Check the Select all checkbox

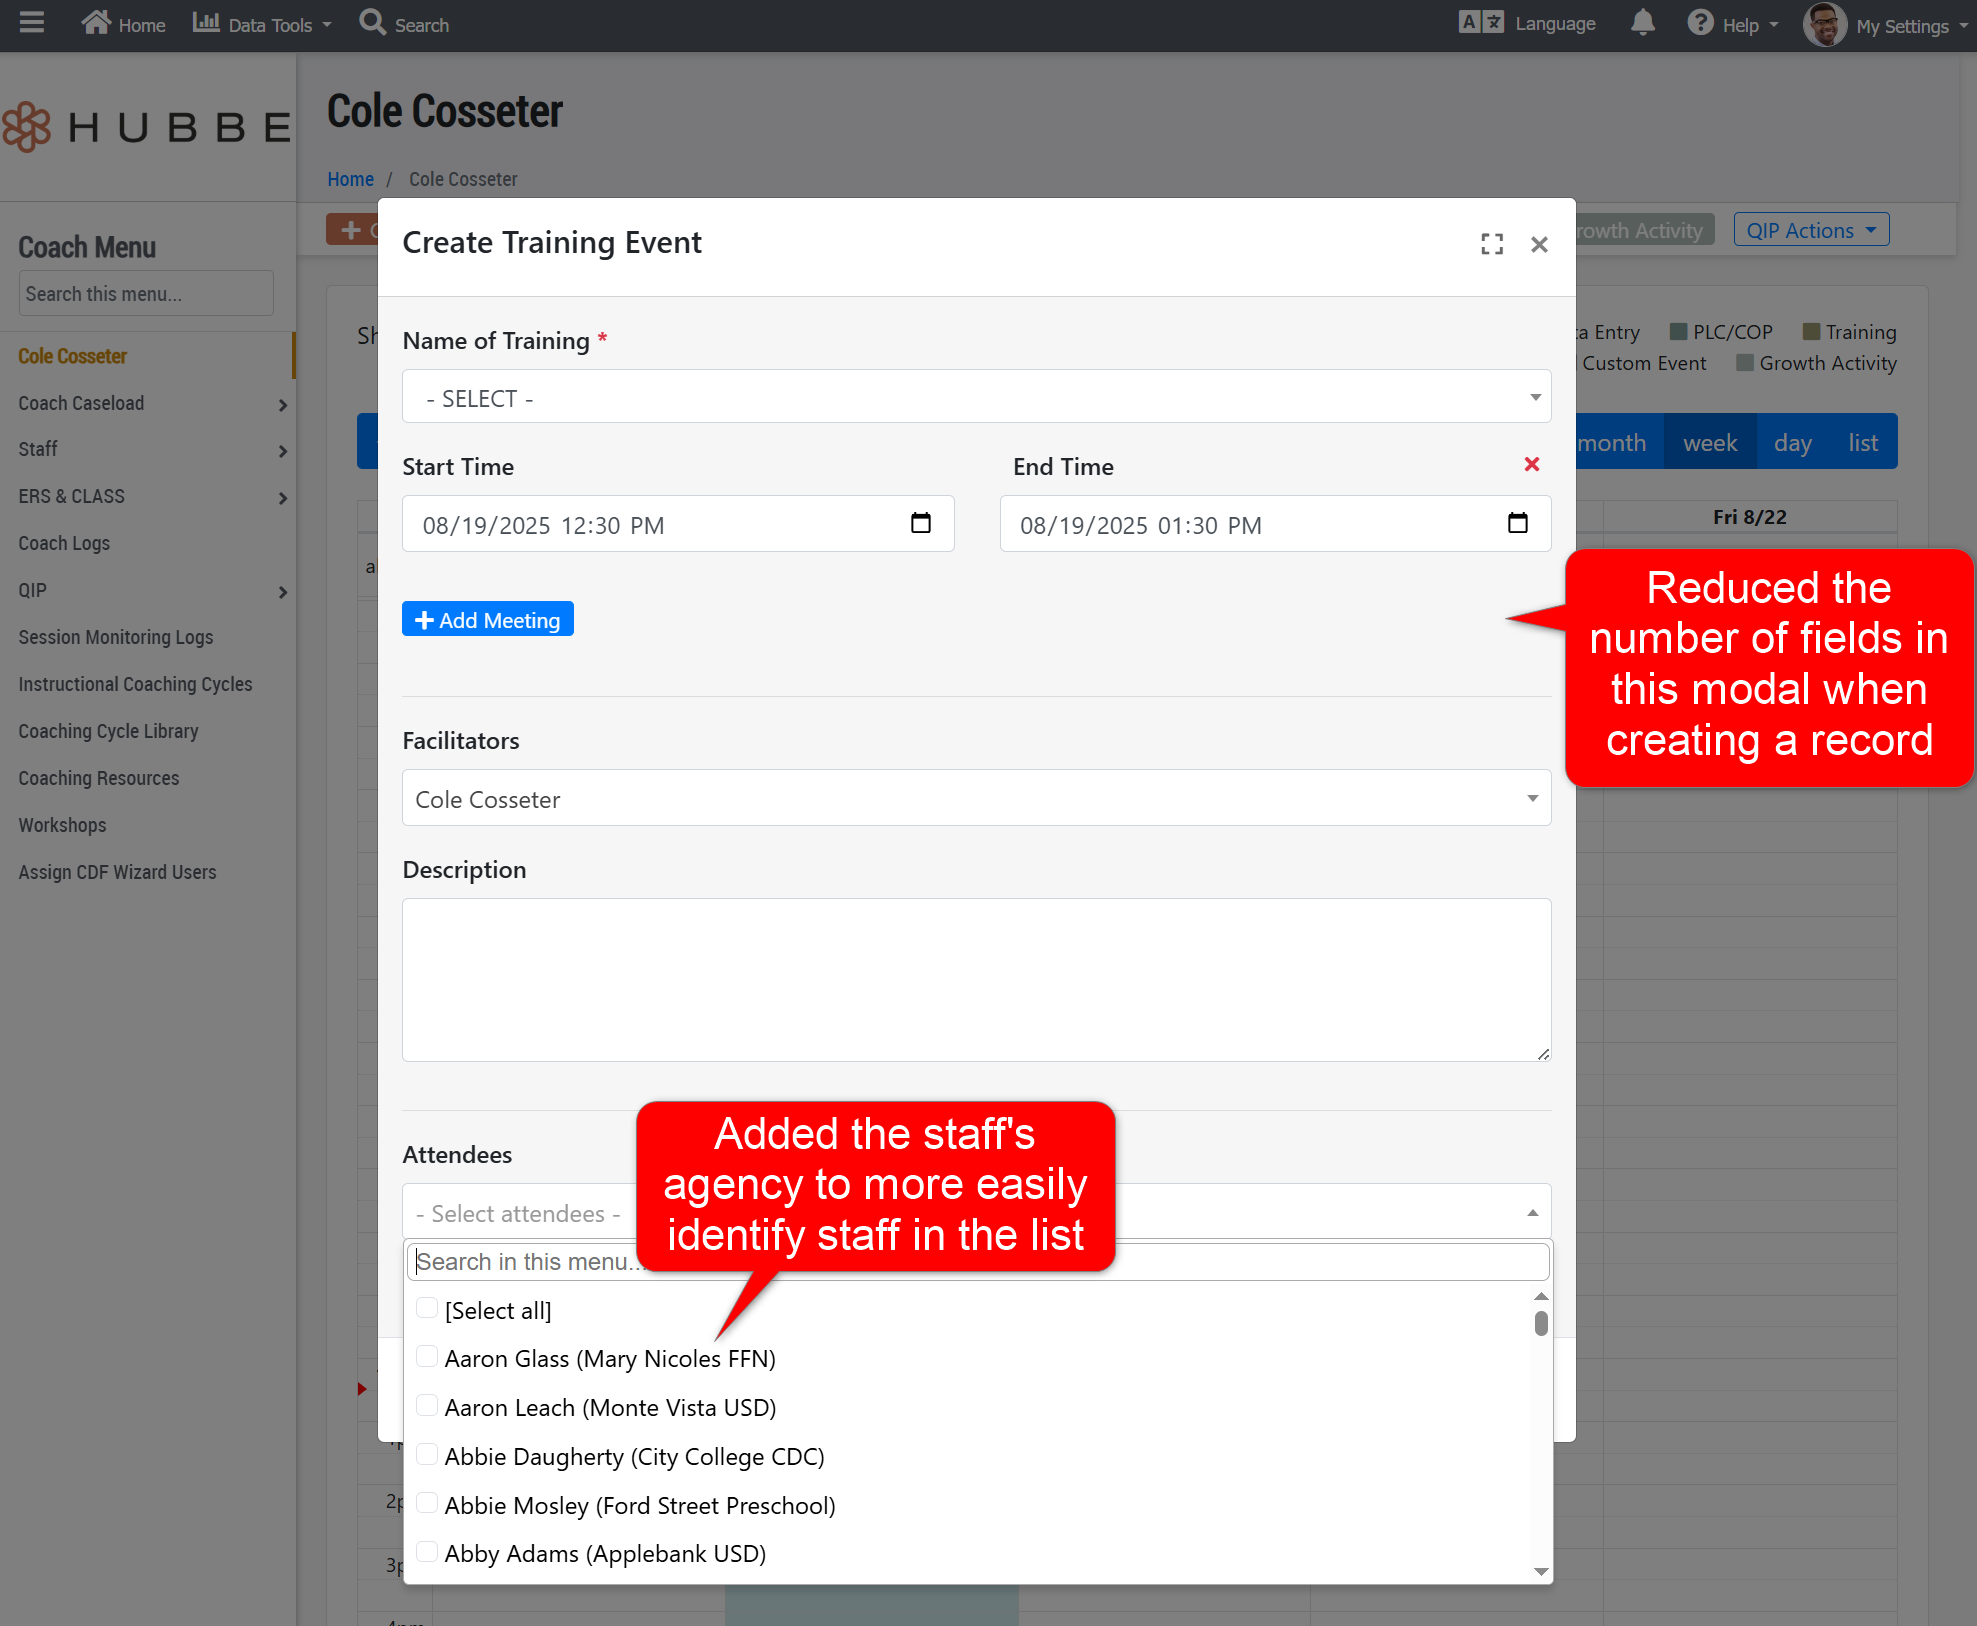[x=427, y=1309]
